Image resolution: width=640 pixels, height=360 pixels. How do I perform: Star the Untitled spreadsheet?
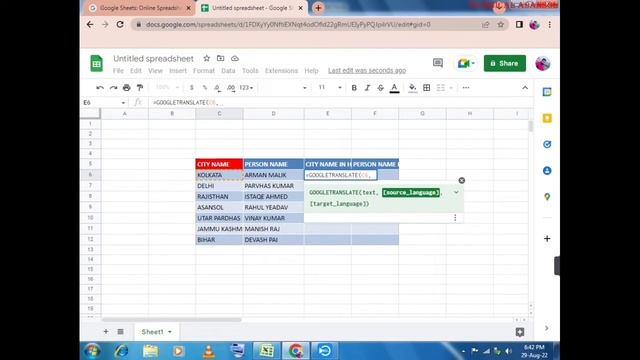[207, 58]
